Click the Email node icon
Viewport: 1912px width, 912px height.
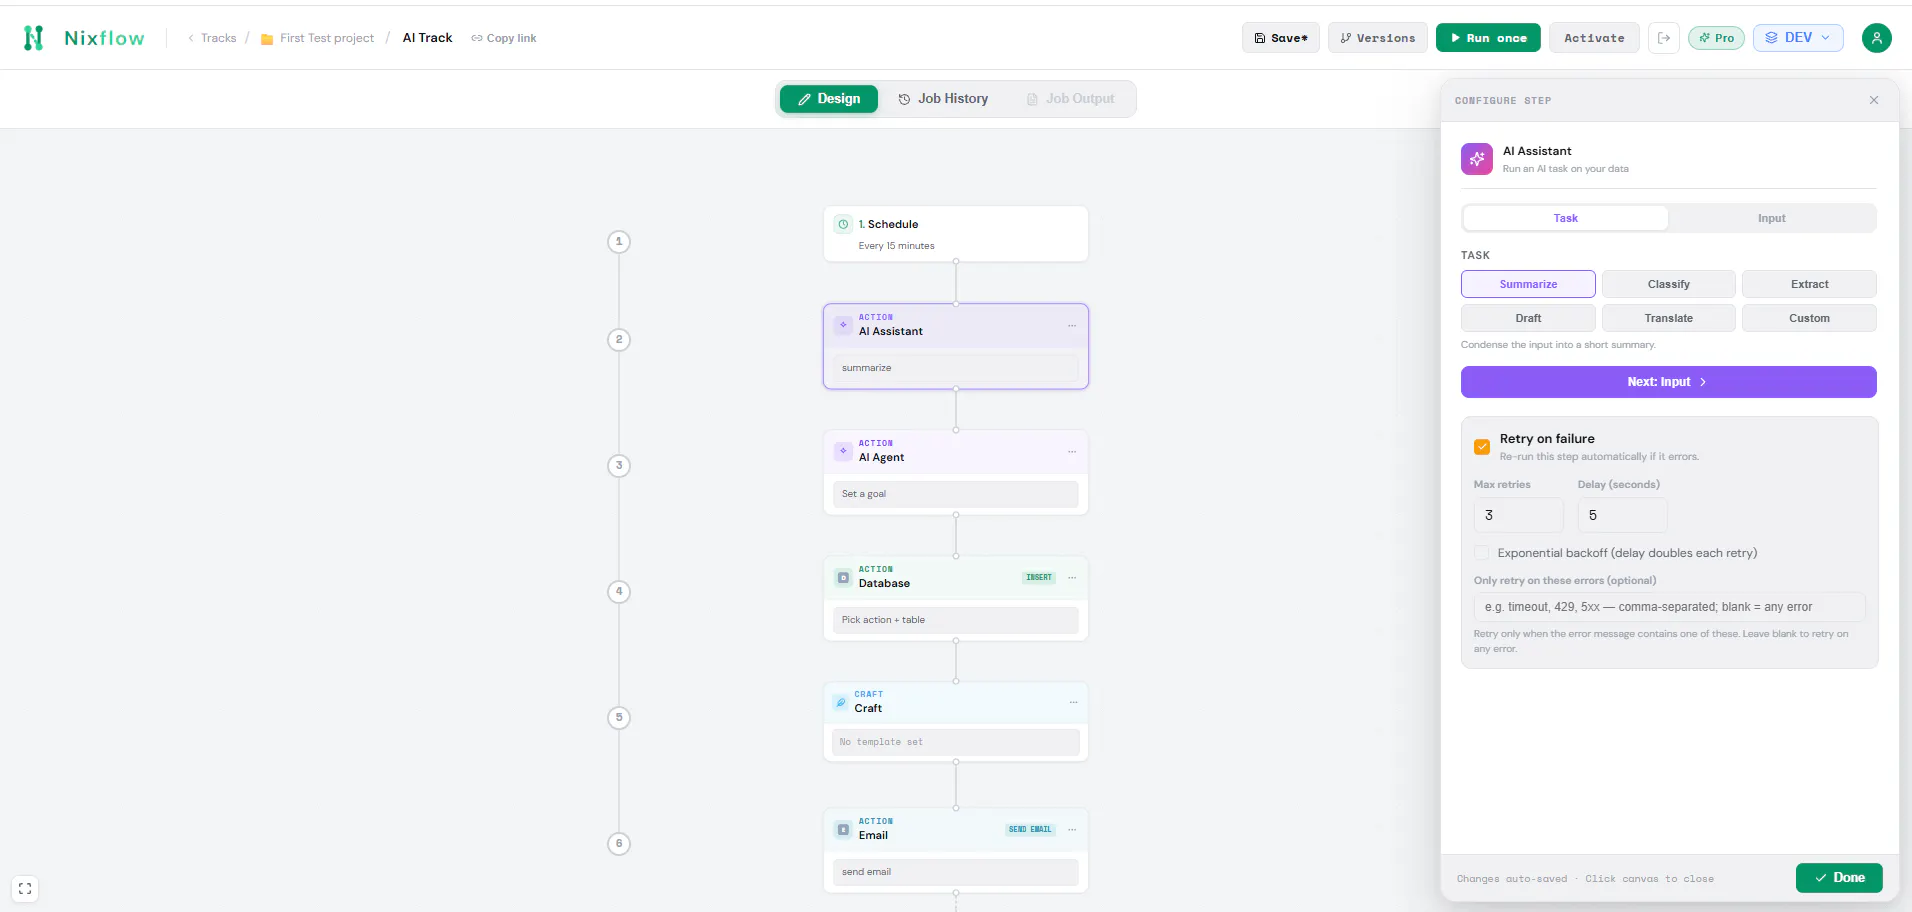[x=843, y=829]
